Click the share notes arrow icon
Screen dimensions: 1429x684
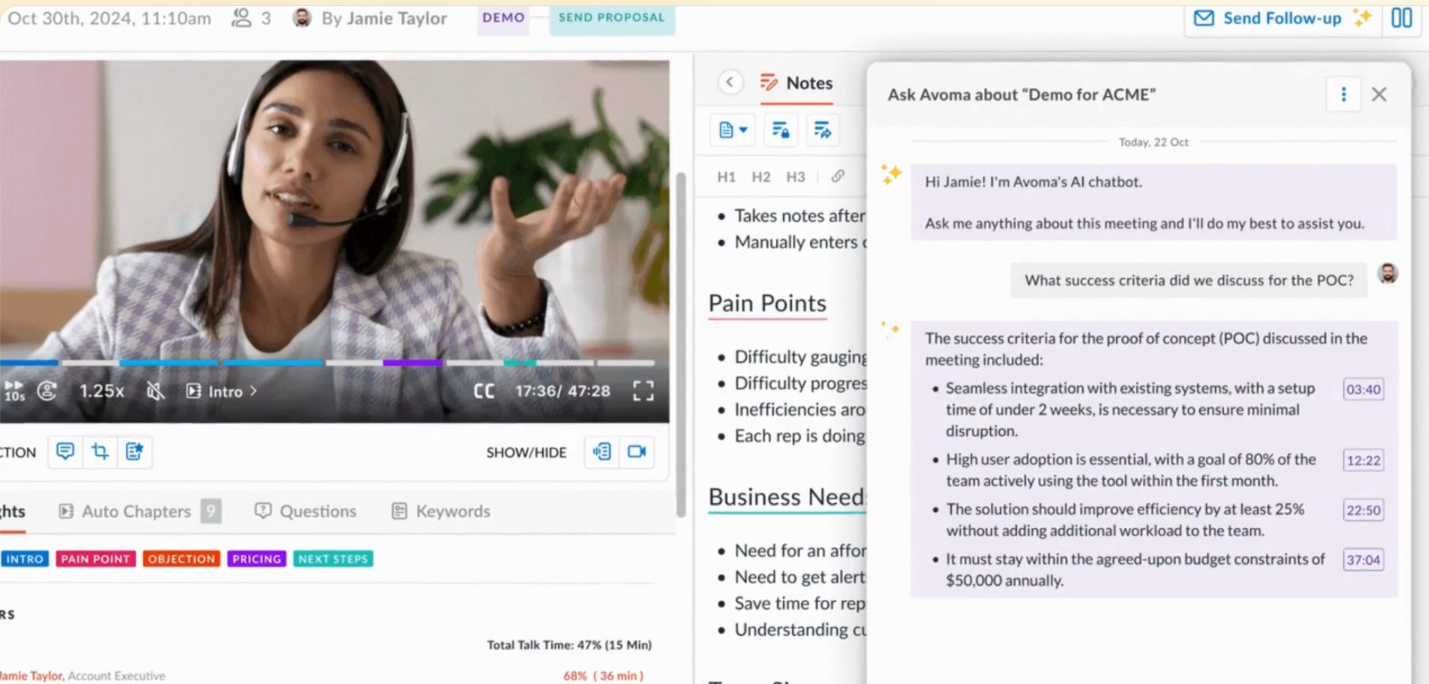point(822,130)
